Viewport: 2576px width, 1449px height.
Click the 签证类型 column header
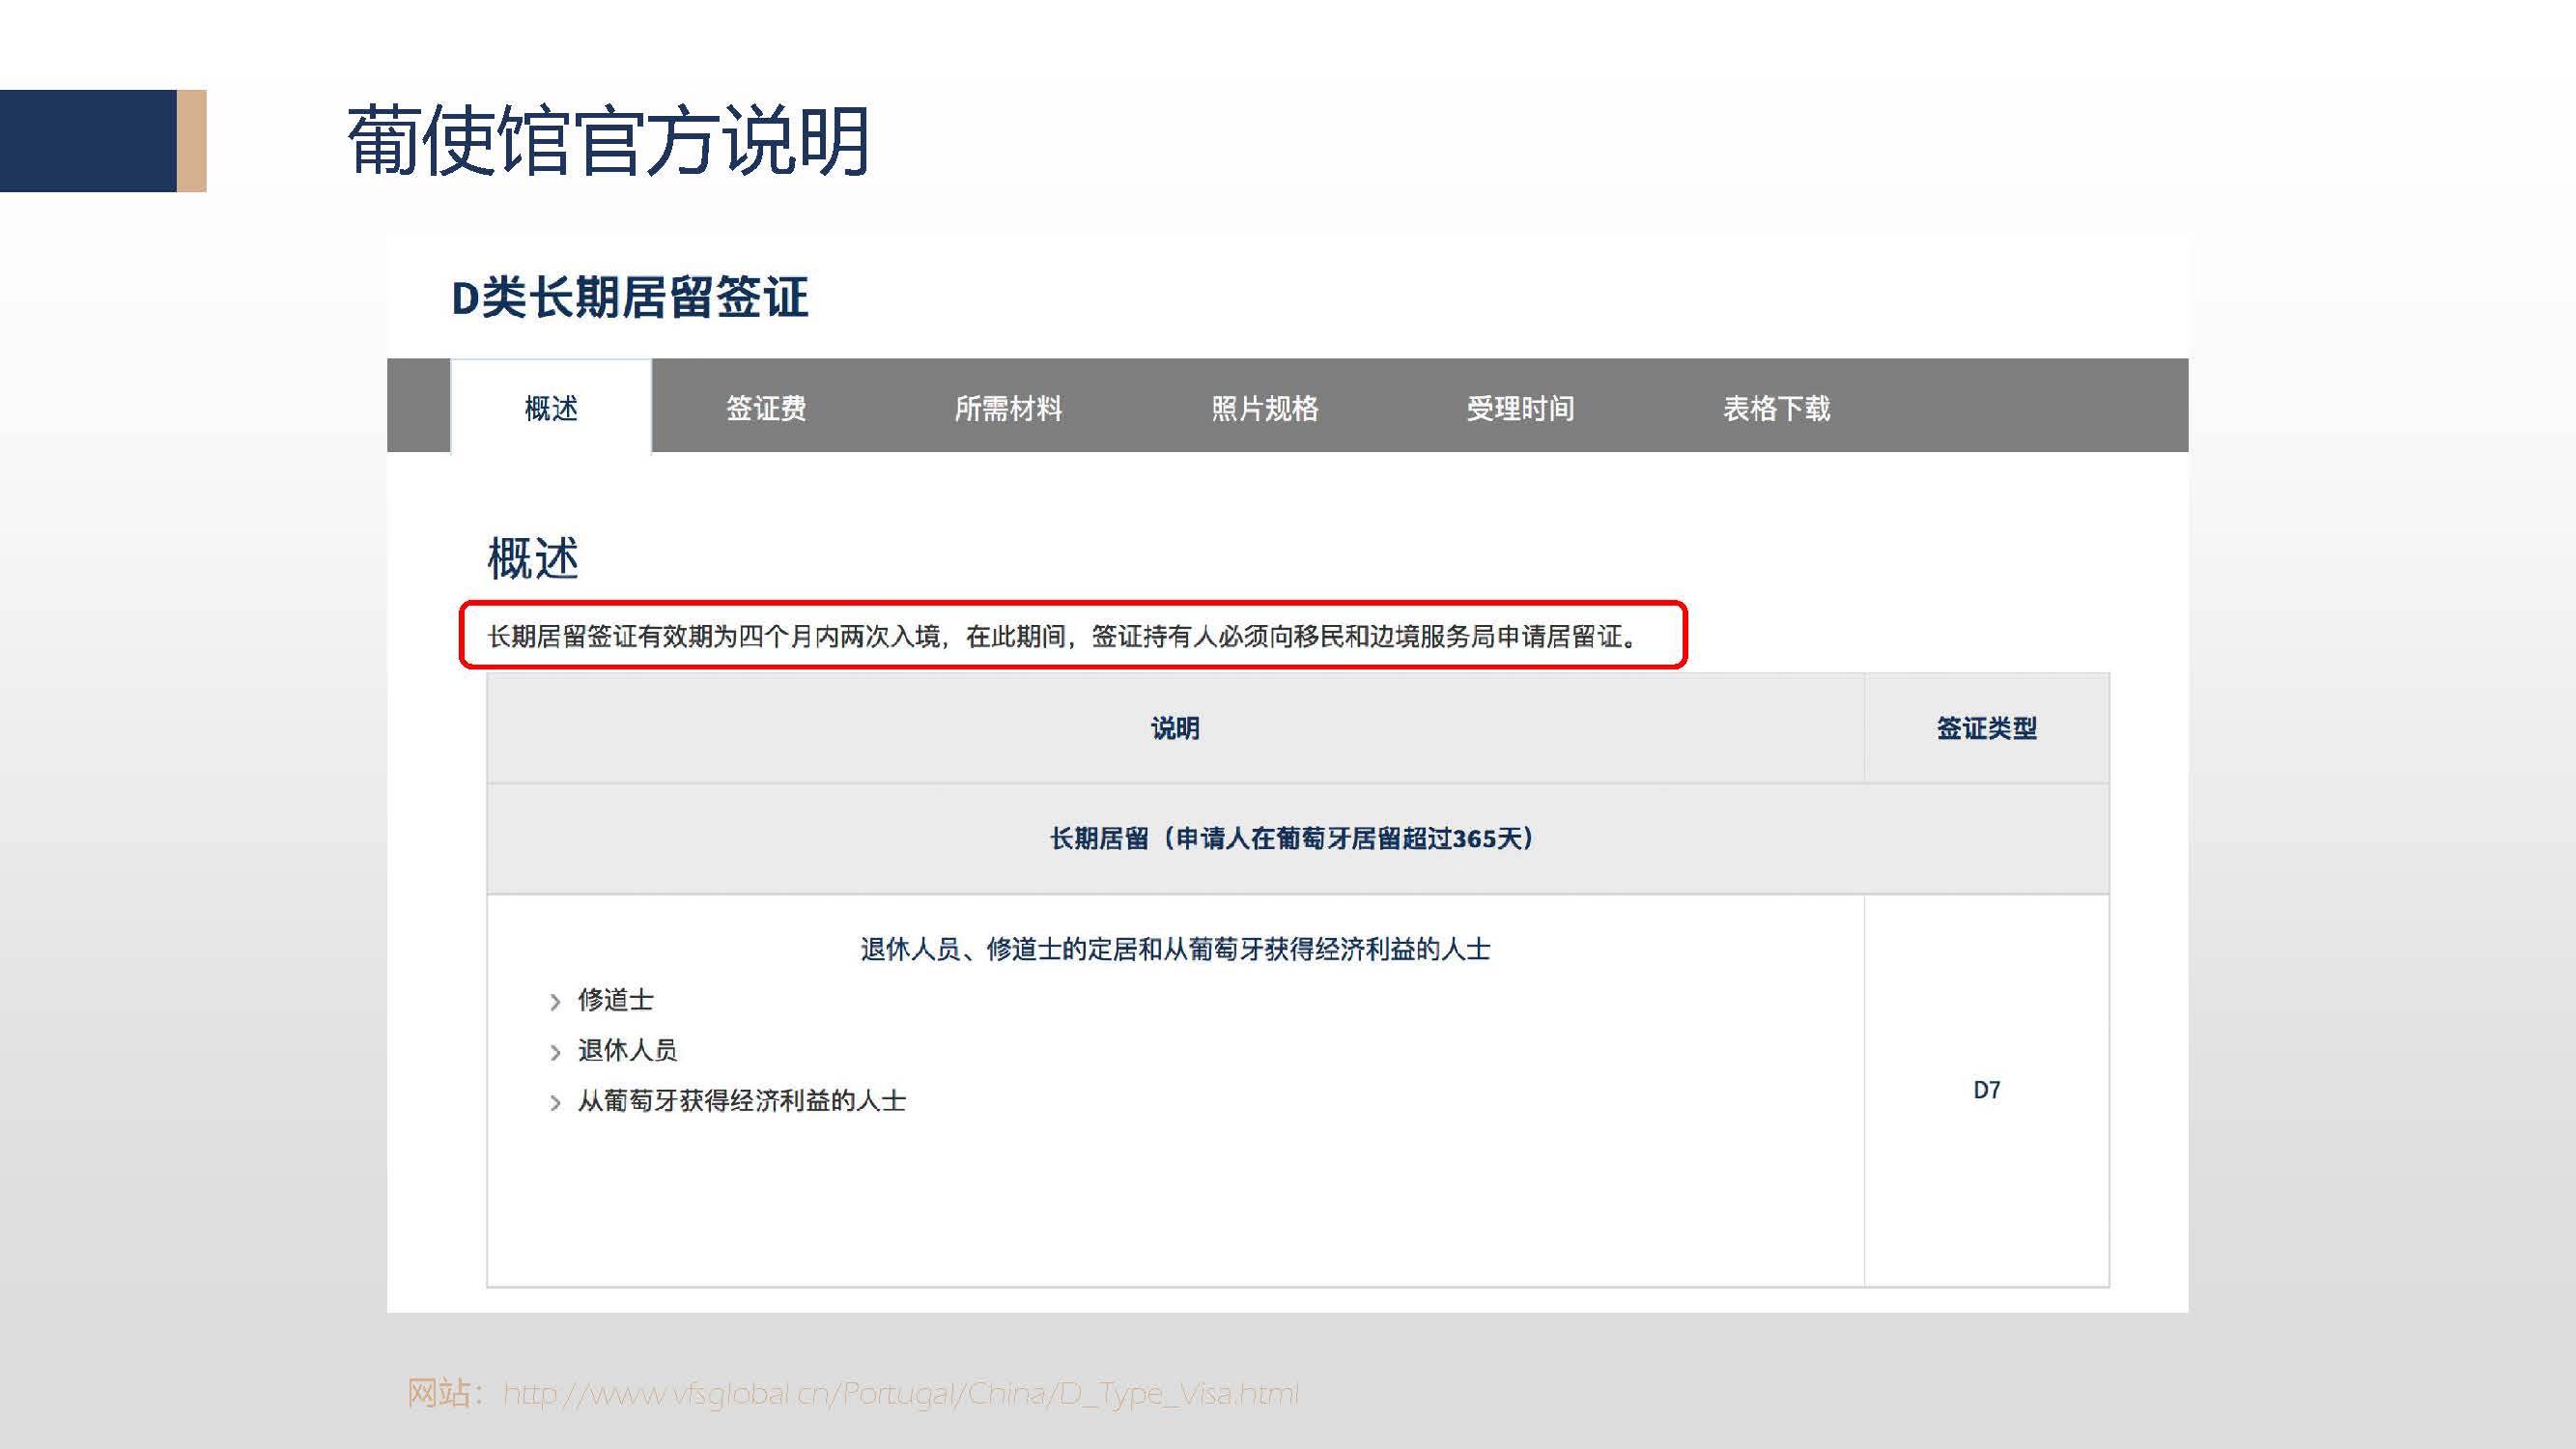[x=1986, y=728]
